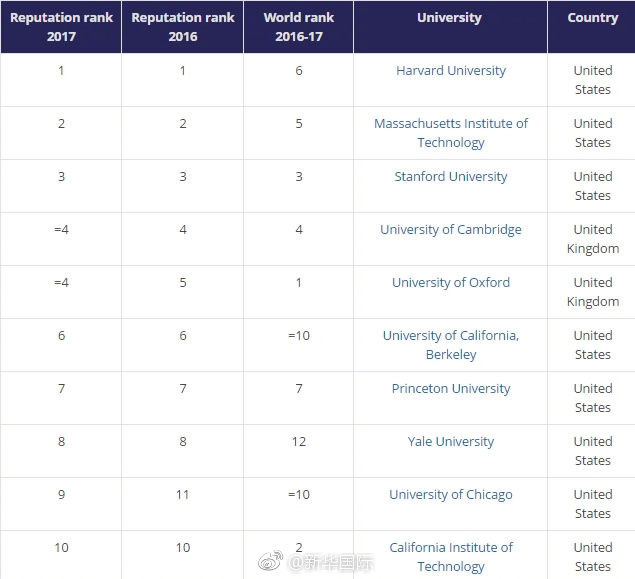The height and width of the screenshot is (579, 635).
Task: Open California Institute of Technology link
Action: click(x=451, y=557)
